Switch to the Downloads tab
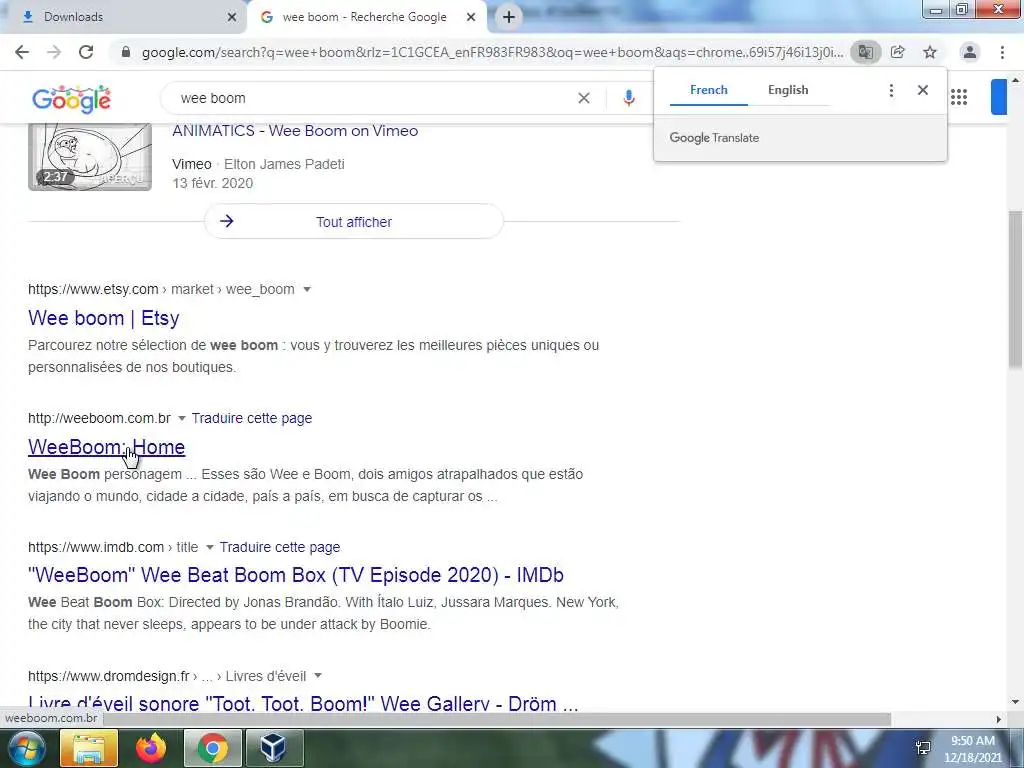 click(123, 17)
